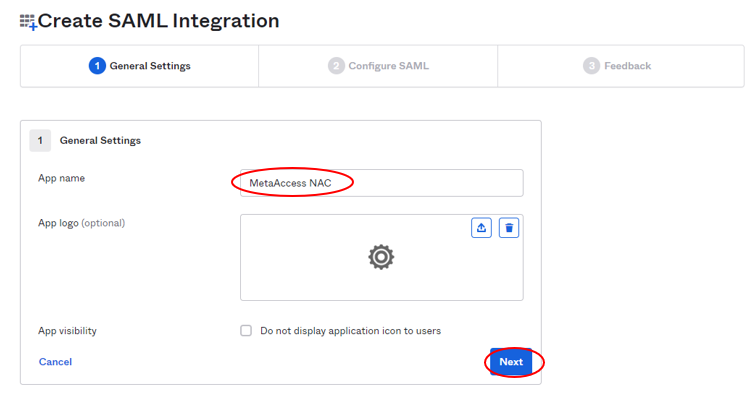
Task: Click the step 2 circle icon
Action: 336,65
